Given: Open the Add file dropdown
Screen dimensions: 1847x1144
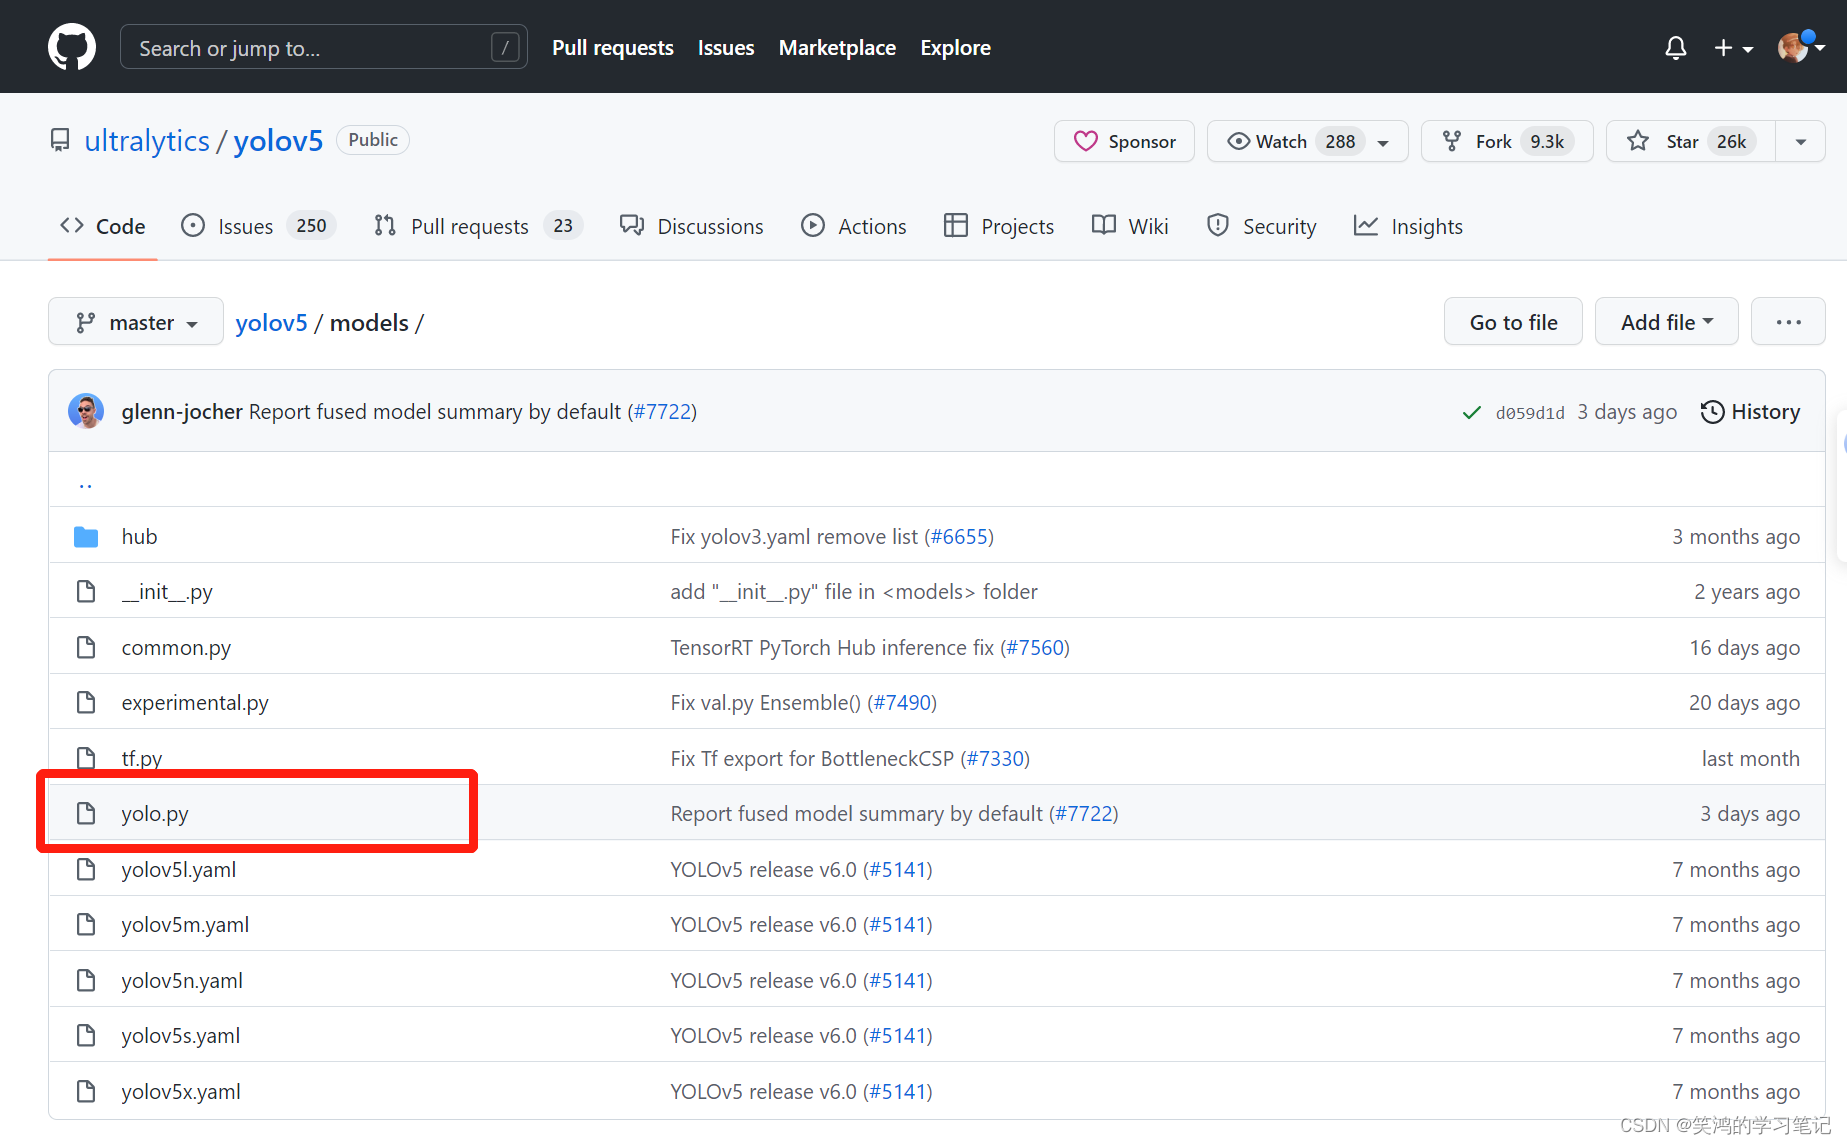Looking at the screenshot, I should pyautogui.click(x=1665, y=321).
